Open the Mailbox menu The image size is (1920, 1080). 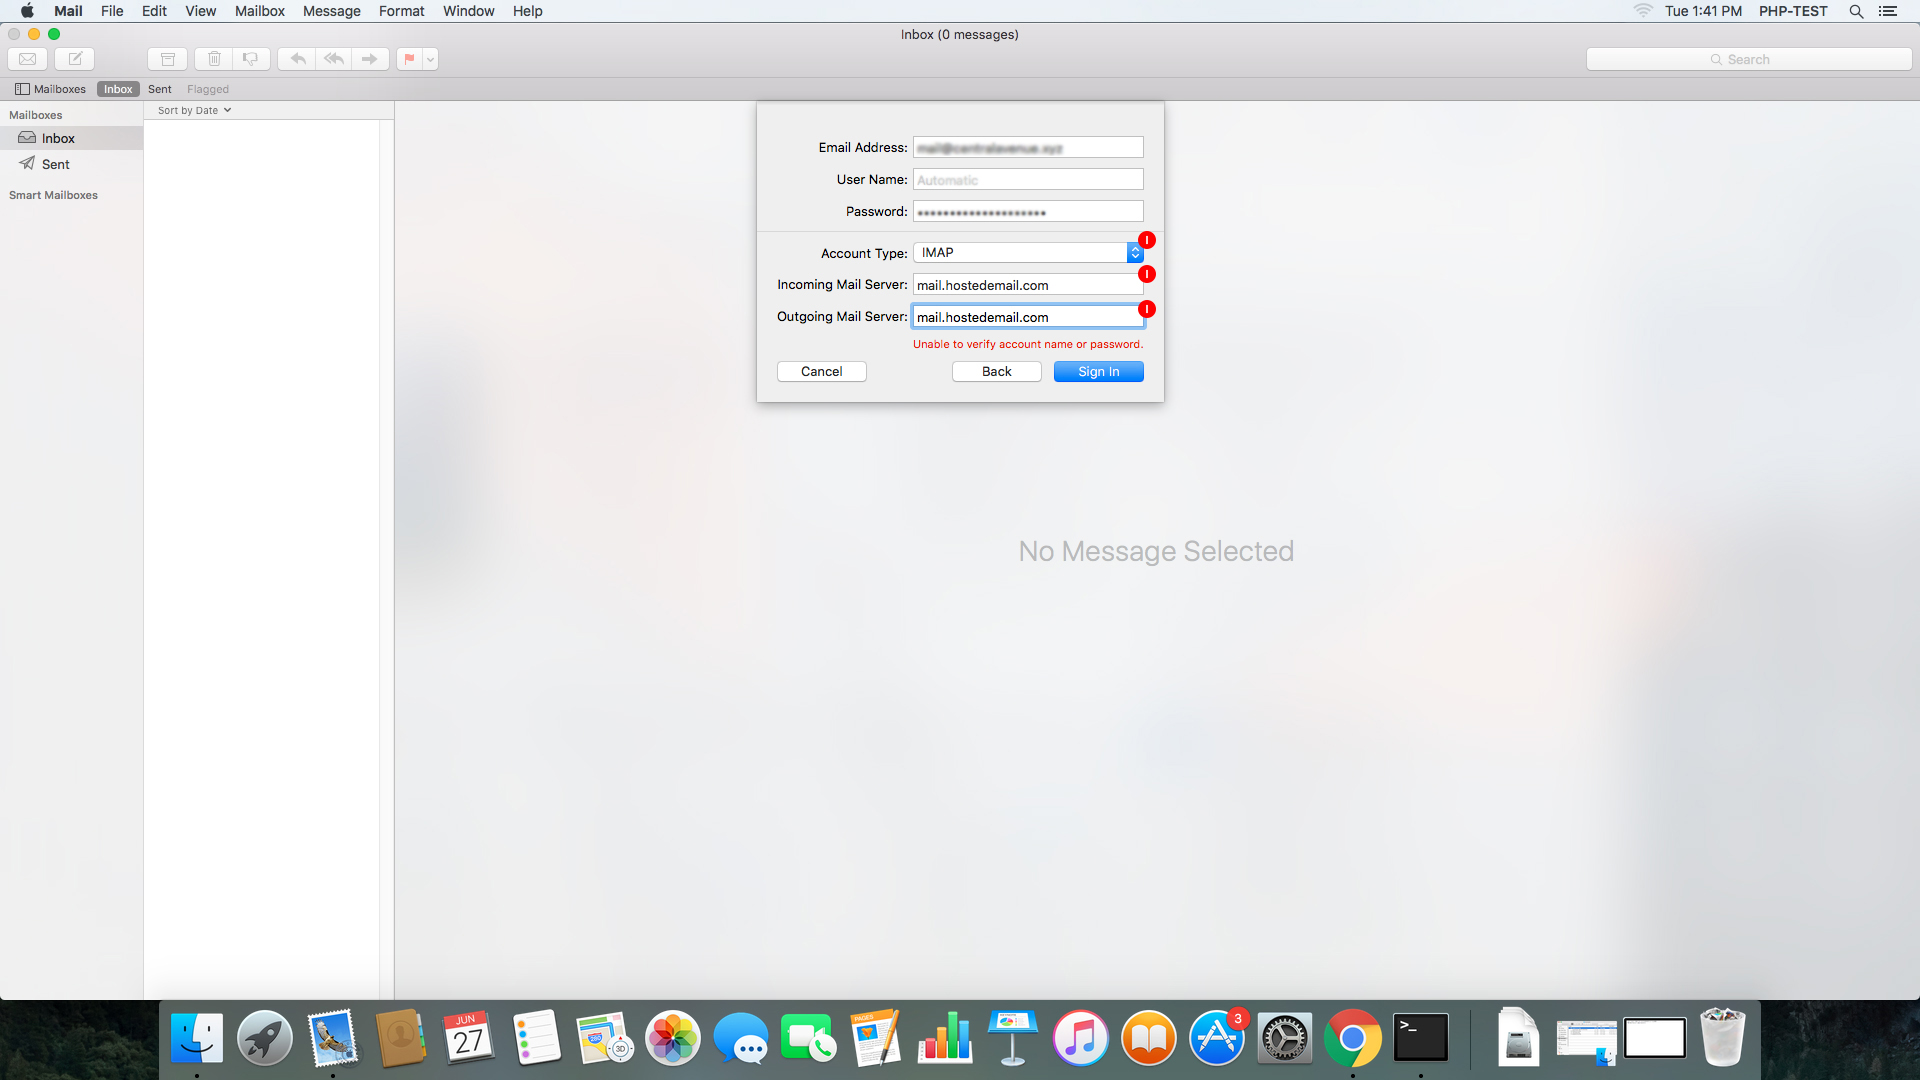259,11
